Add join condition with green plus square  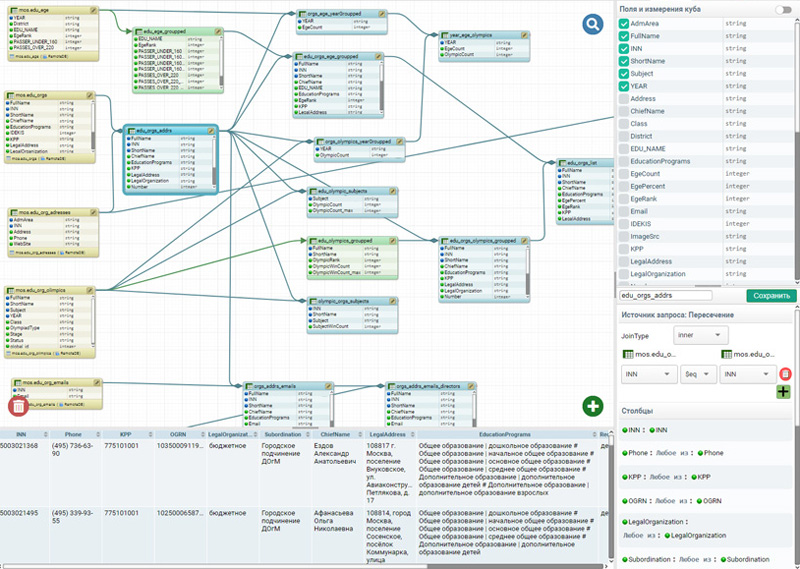click(783, 392)
